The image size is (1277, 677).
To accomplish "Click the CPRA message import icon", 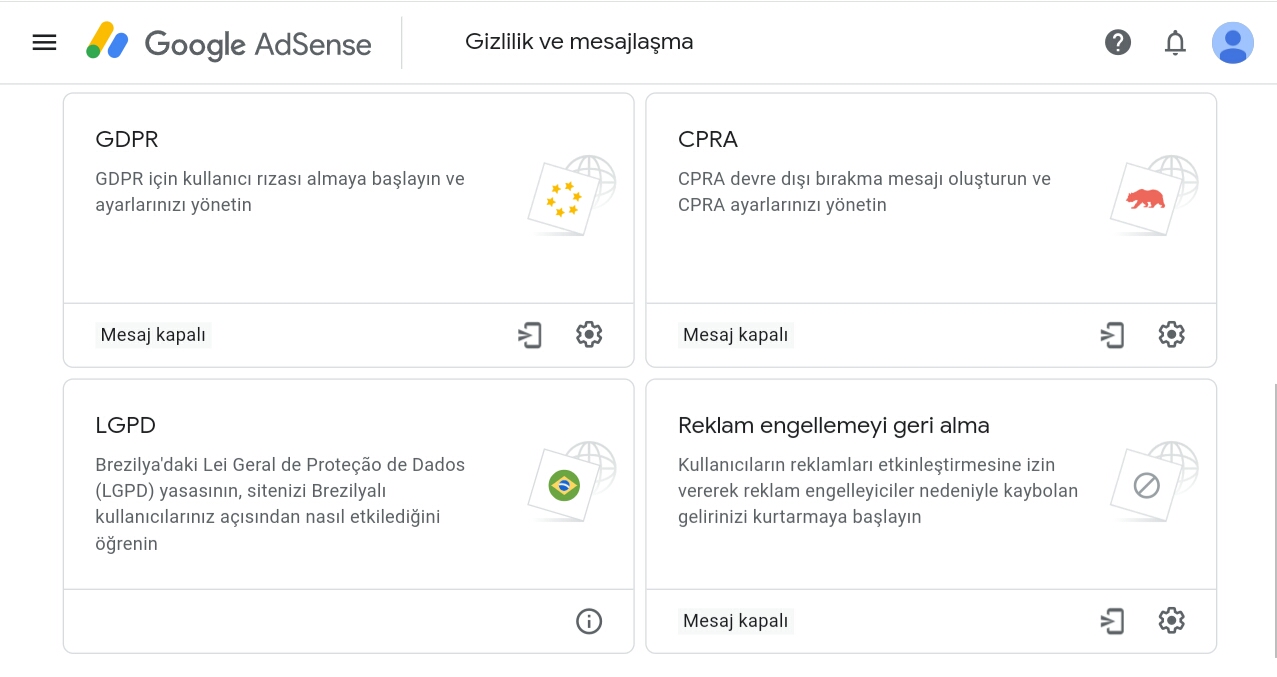I will click(1112, 335).
